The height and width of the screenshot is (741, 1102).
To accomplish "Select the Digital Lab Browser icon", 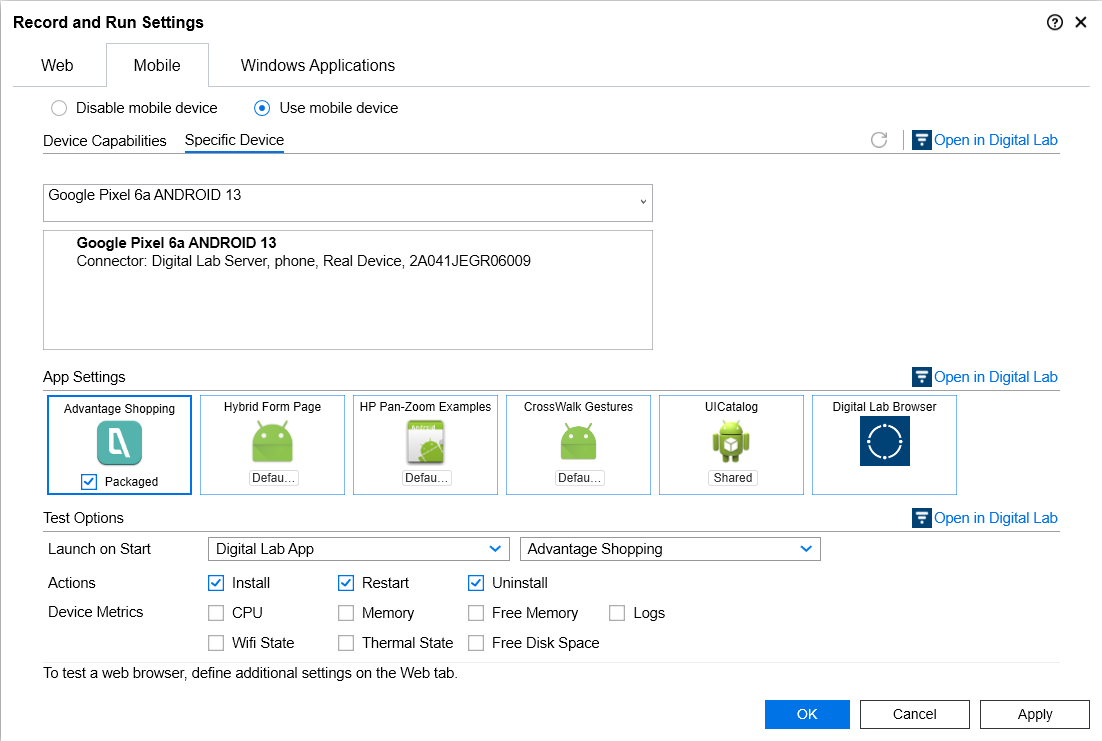I will [x=884, y=441].
